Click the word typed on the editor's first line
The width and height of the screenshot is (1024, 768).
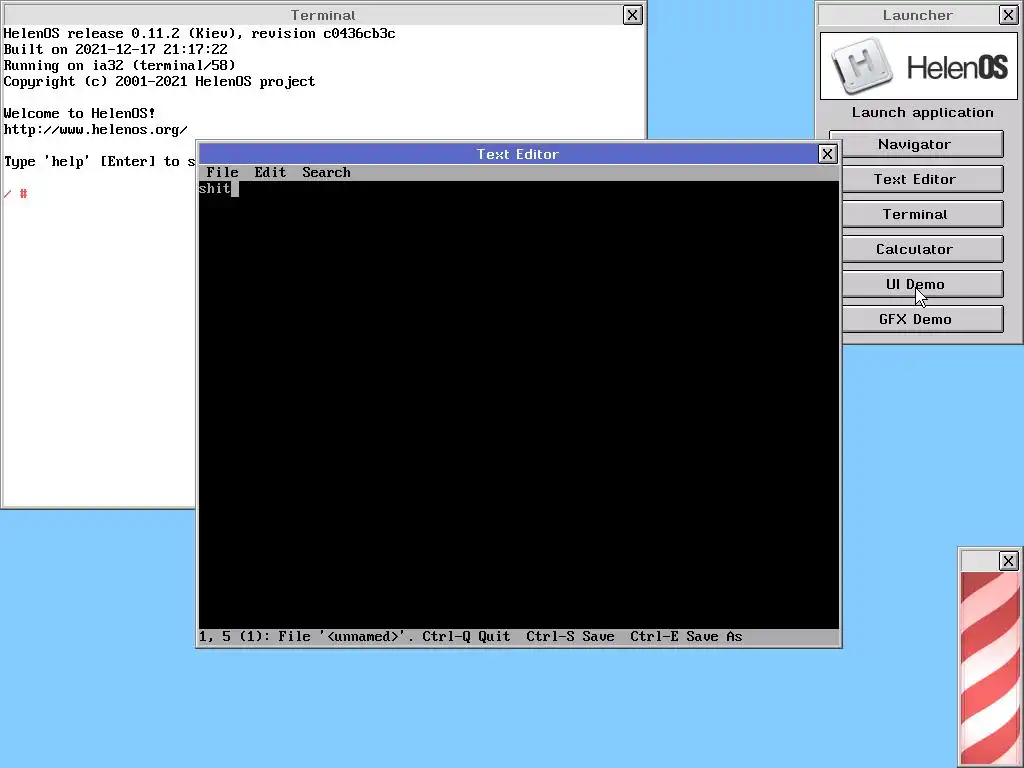pyautogui.click(x=215, y=188)
